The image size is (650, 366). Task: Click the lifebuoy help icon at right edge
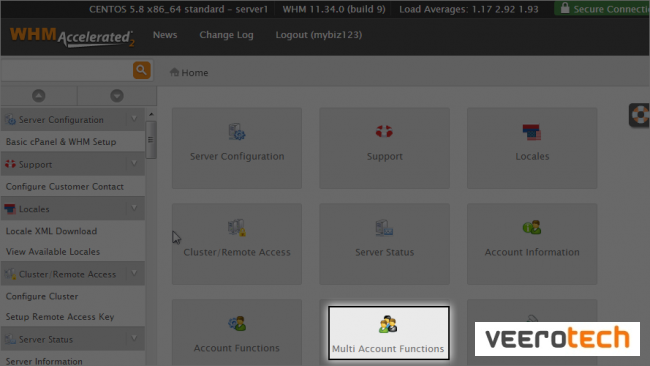point(640,115)
